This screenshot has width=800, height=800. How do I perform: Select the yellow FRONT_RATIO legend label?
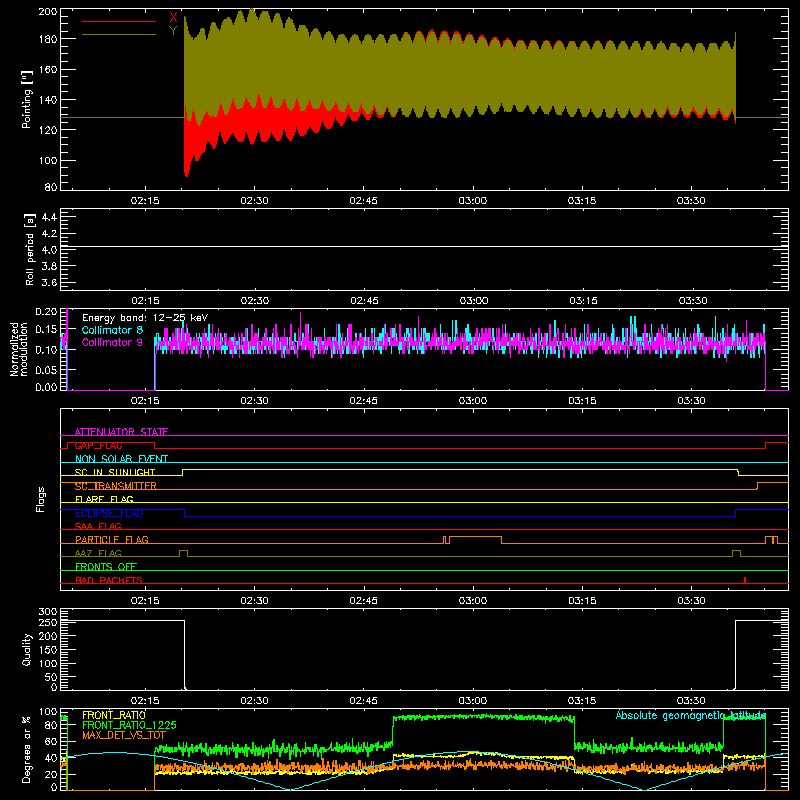pyautogui.click(x=114, y=715)
